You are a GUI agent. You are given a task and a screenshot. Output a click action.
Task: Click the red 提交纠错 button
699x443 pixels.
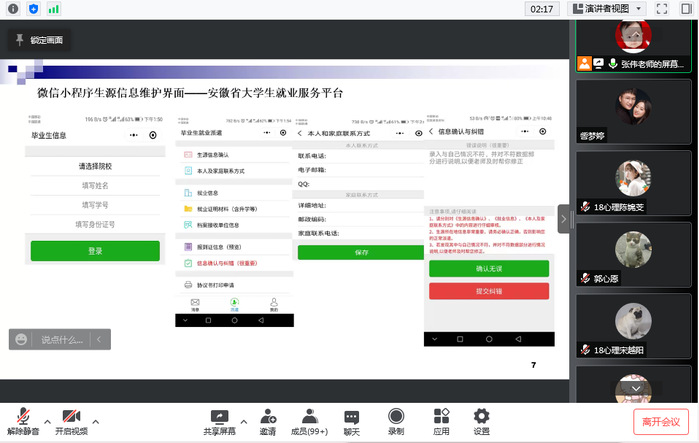[x=489, y=291]
